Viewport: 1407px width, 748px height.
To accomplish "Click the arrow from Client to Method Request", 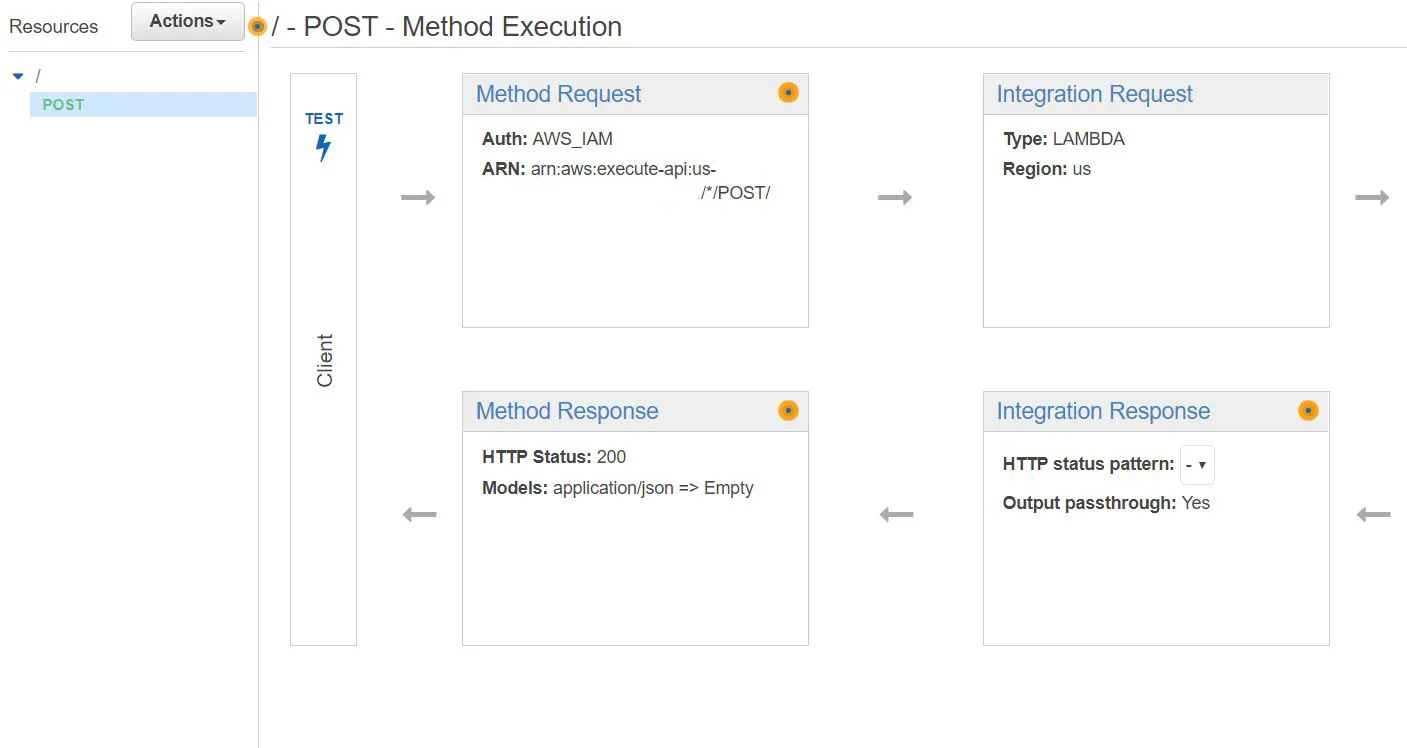I will (x=418, y=198).
